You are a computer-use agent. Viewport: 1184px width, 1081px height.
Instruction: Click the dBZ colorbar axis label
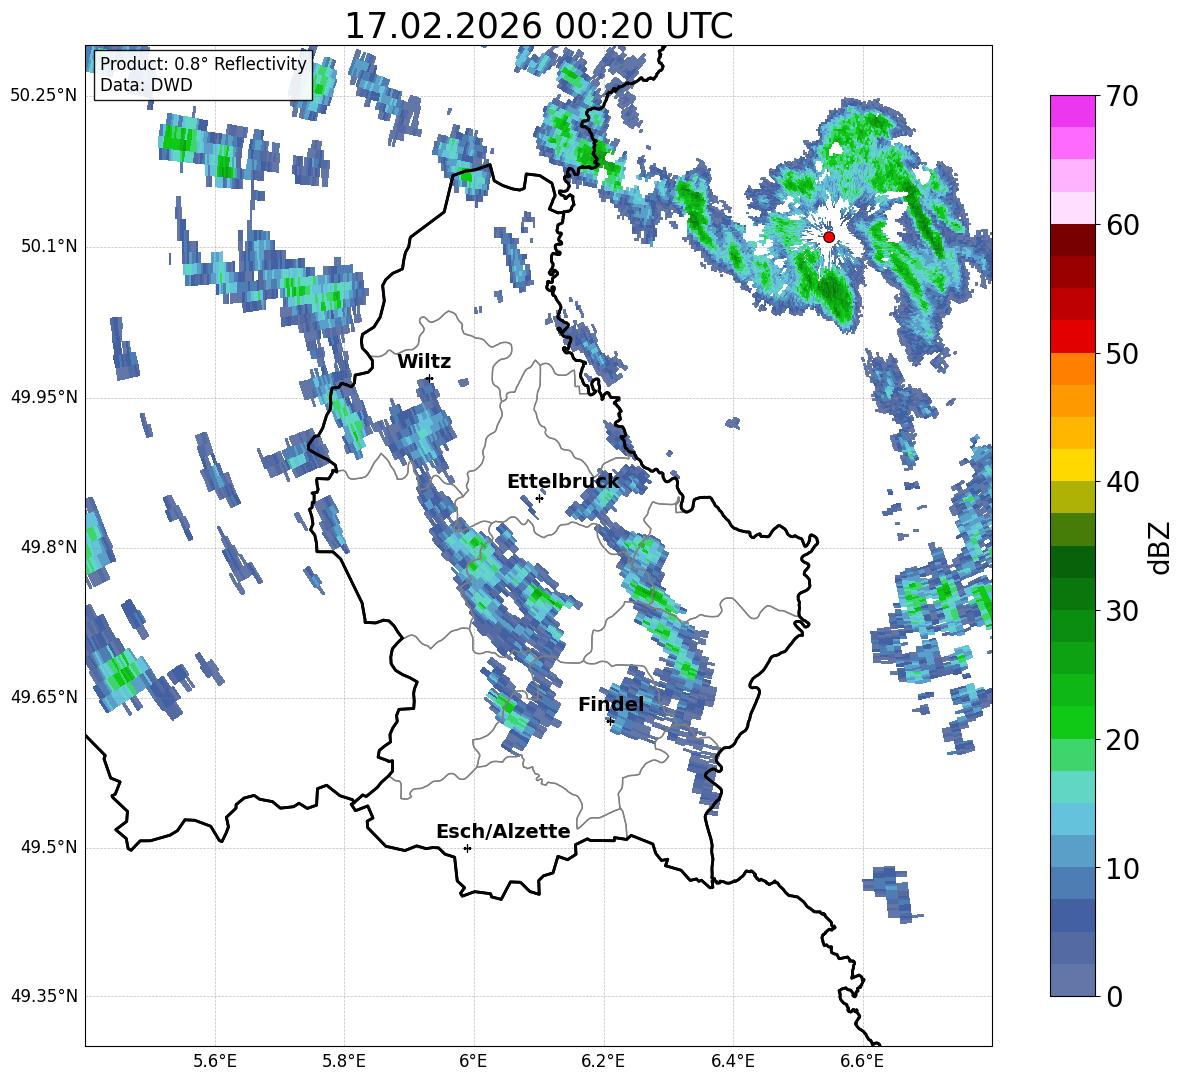click(x=1161, y=547)
